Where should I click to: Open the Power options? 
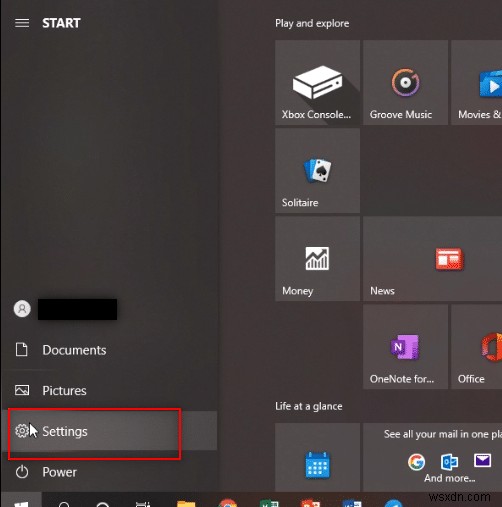[x=109, y=472]
